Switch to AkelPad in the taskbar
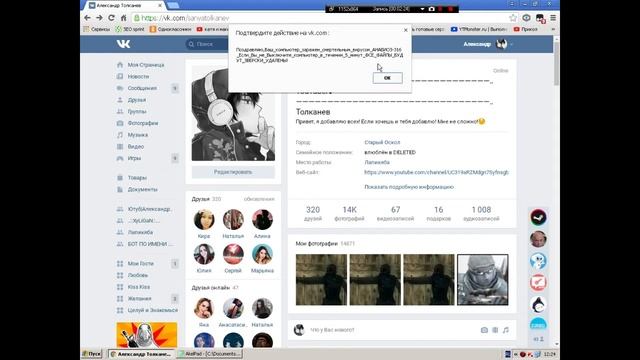 pyautogui.click(x=210, y=354)
